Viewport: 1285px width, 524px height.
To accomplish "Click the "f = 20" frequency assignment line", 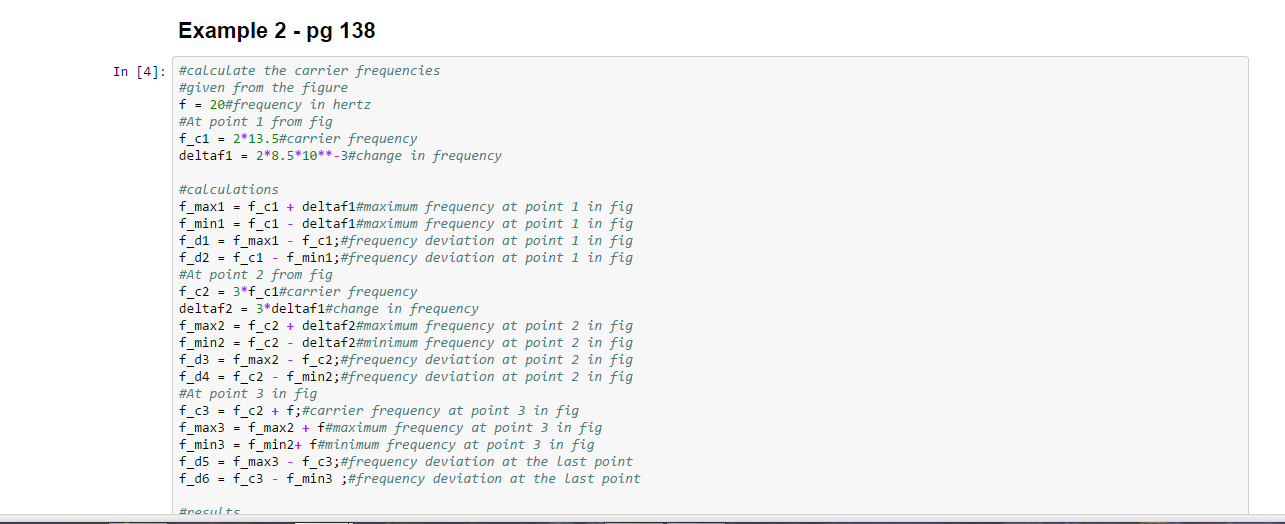I will [x=275, y=105].
